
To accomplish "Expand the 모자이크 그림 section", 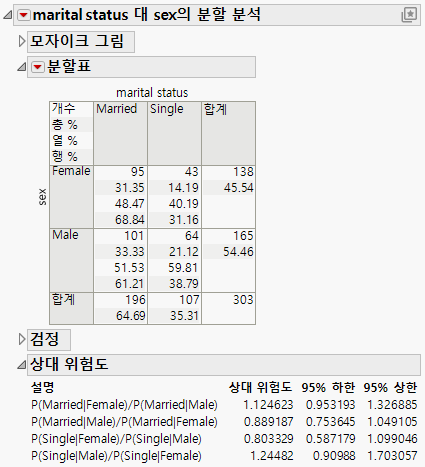I will pyautogui.click(x=22, y=41).
